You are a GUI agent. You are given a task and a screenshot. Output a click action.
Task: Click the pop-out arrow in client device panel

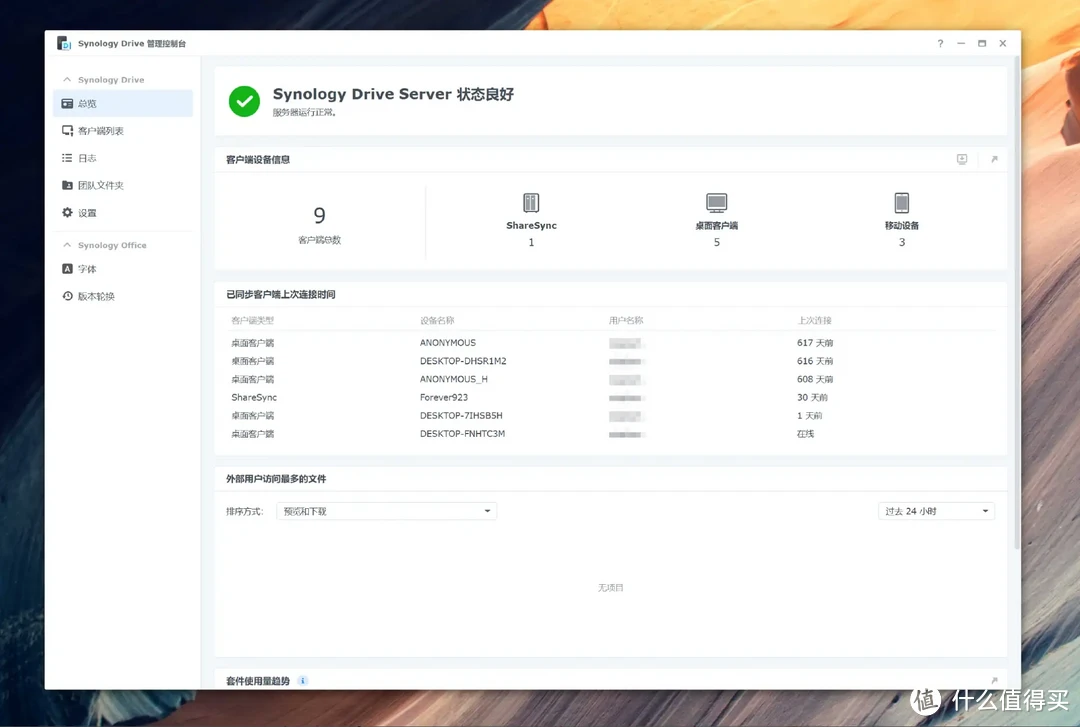pos(994,159)
